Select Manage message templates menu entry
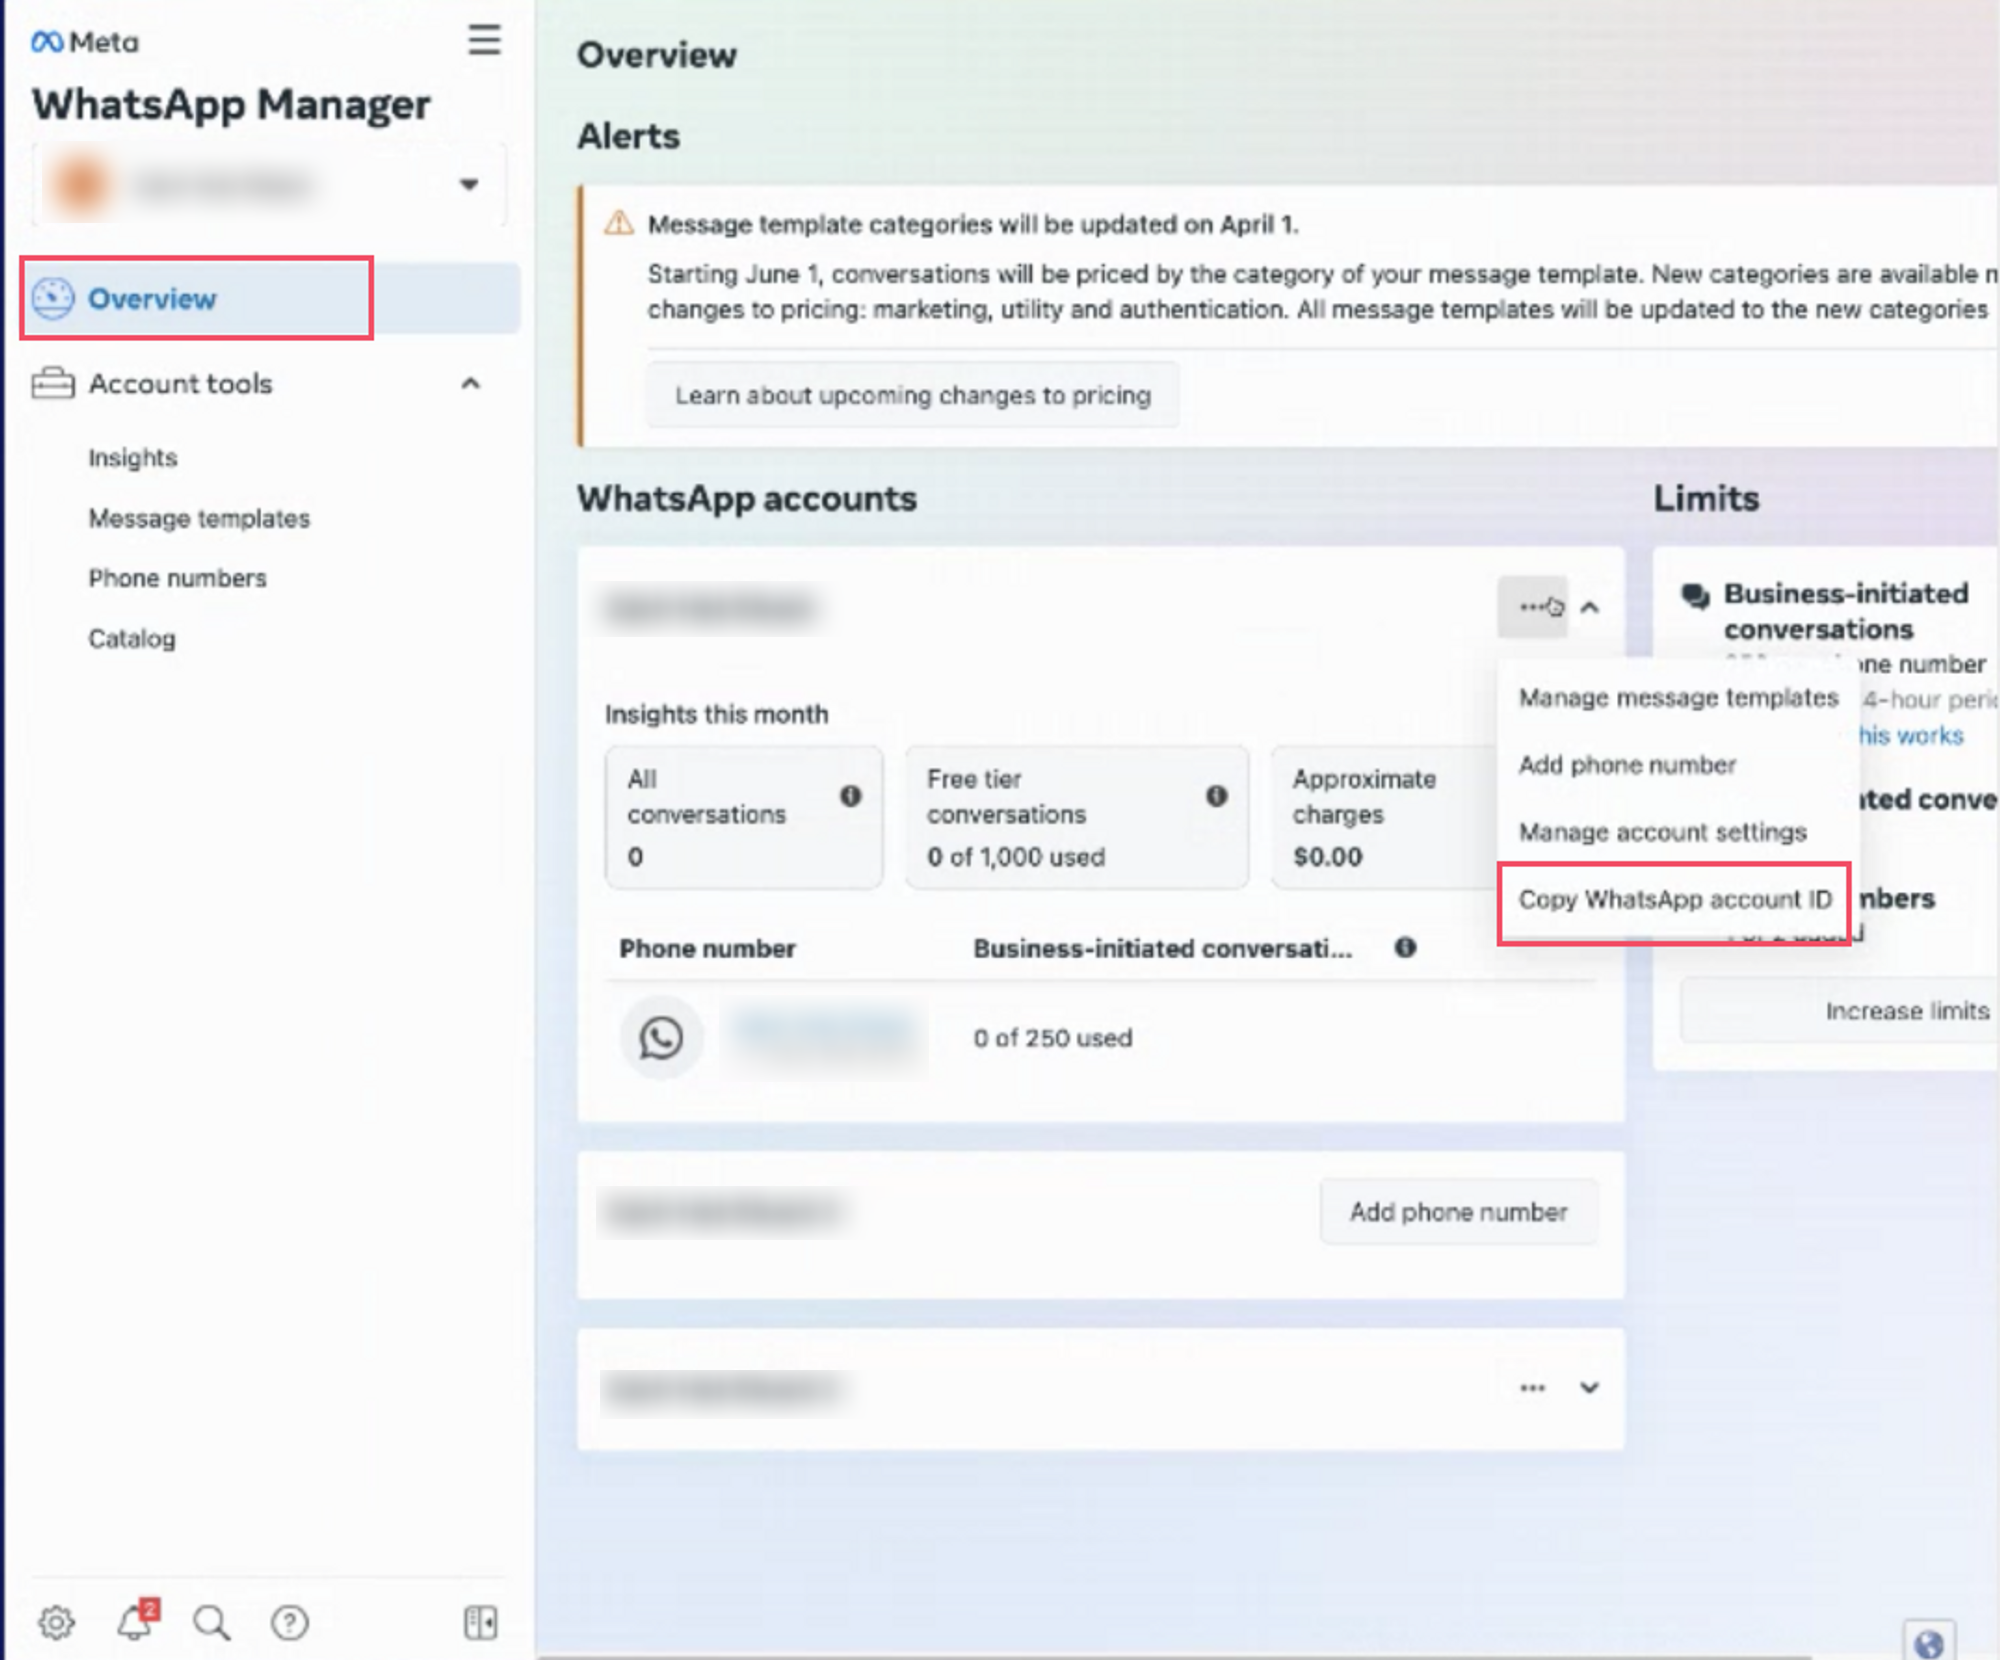This screenshot has width=2000, height=1660. coord(1678,697)
